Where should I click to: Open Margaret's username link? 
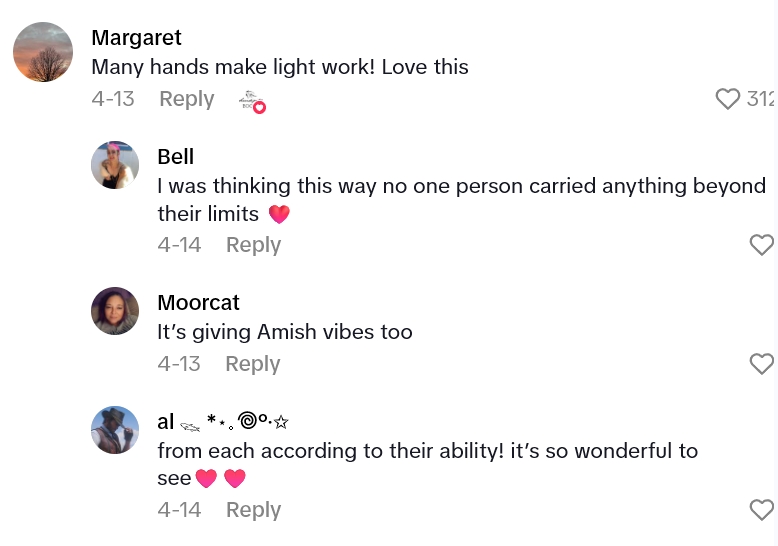pyautogui.click(x=136, y=38)
